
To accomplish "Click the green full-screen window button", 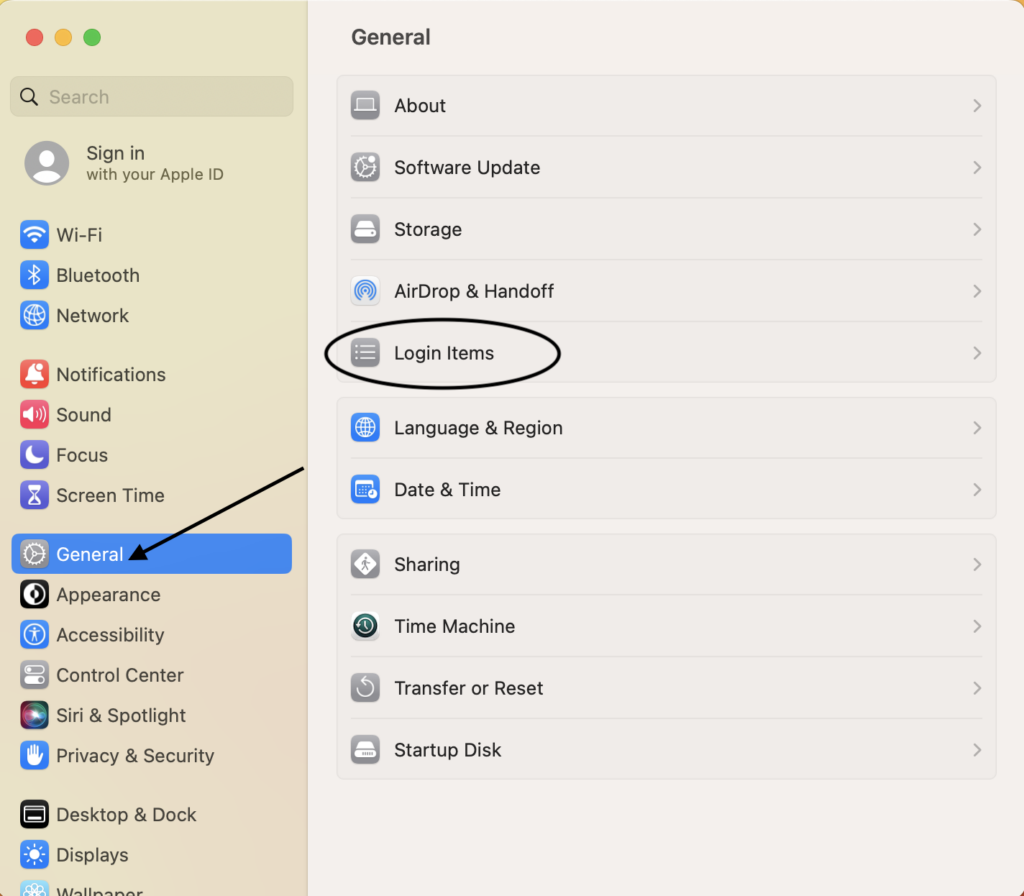I will (92, 38).
